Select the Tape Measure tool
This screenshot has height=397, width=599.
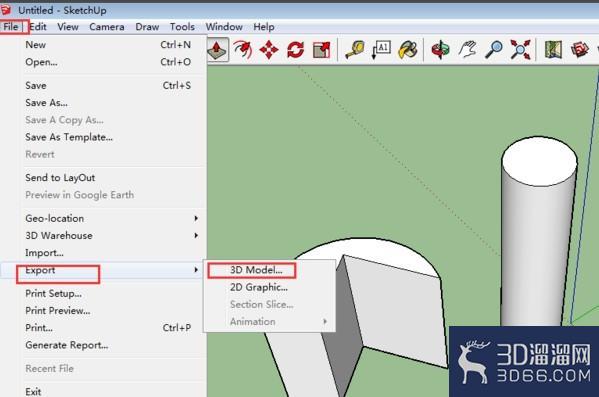(355, 50)
